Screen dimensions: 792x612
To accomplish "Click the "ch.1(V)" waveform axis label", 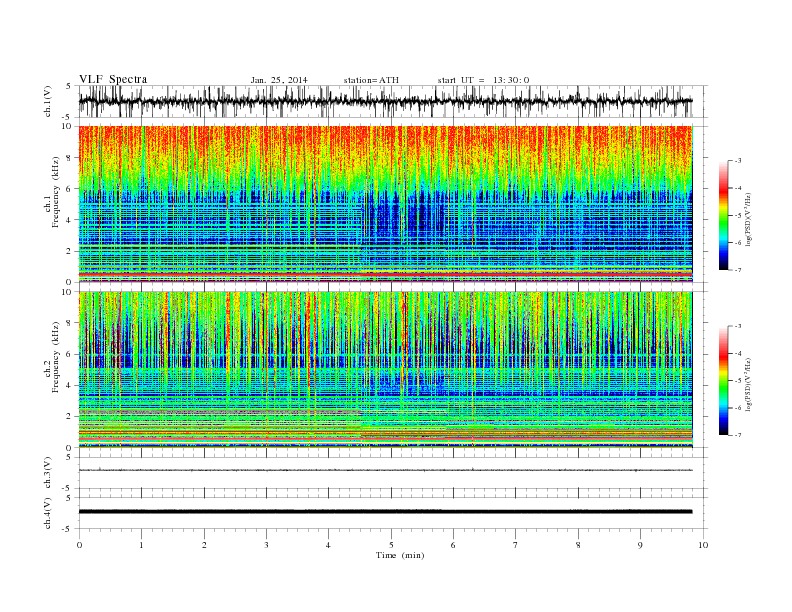I will pos(48,101).
